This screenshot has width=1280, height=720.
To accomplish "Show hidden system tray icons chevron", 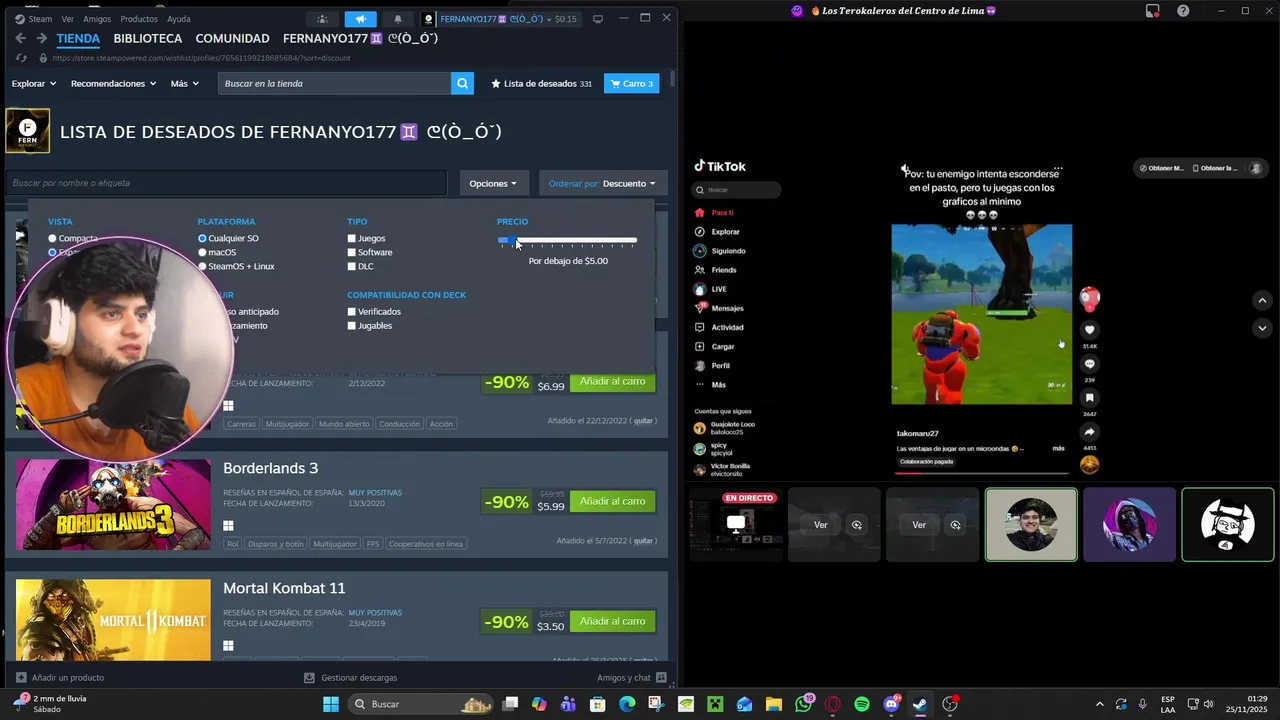I will pyautogui.click(x=1100, y=704).
